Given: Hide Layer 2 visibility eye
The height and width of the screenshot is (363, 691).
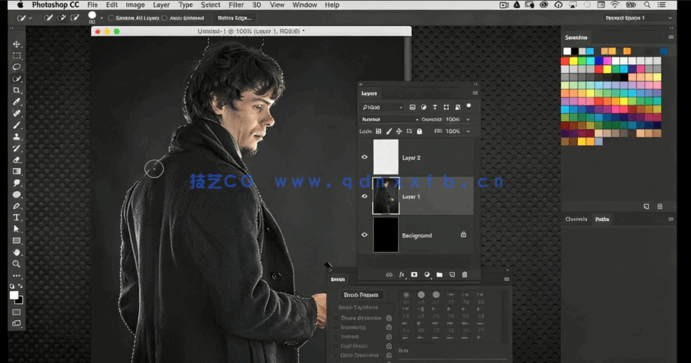Looking at the screenshot, I should click(x=364, y=157).
